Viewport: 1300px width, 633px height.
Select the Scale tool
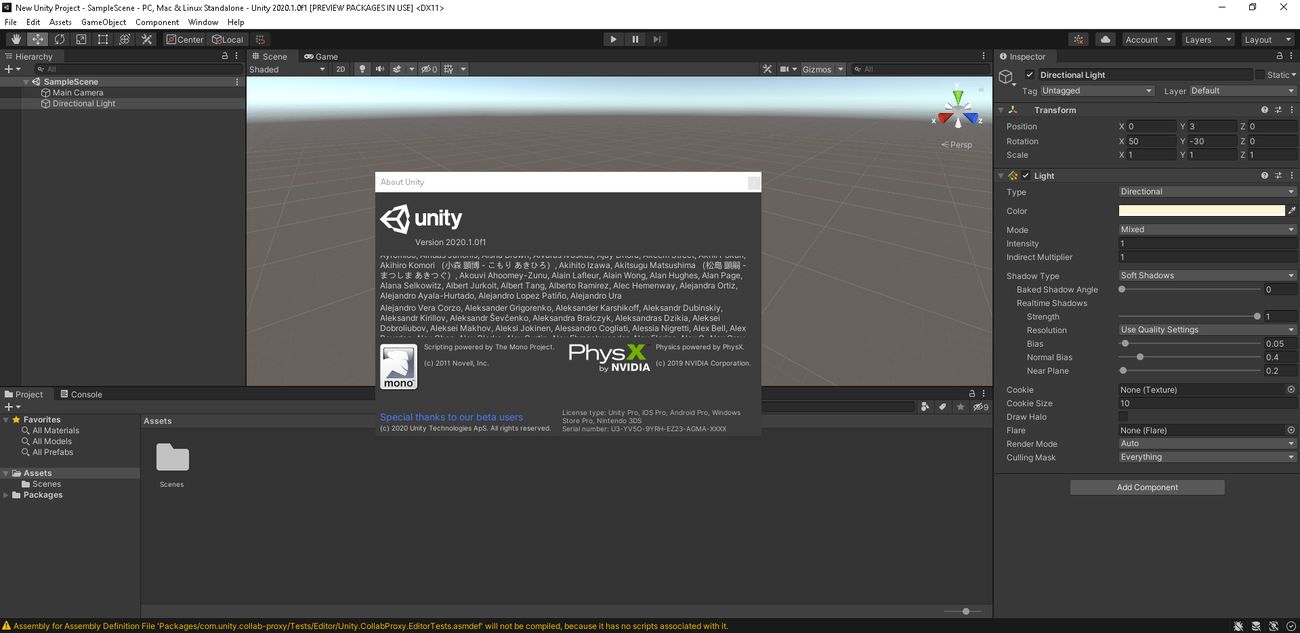81,39
